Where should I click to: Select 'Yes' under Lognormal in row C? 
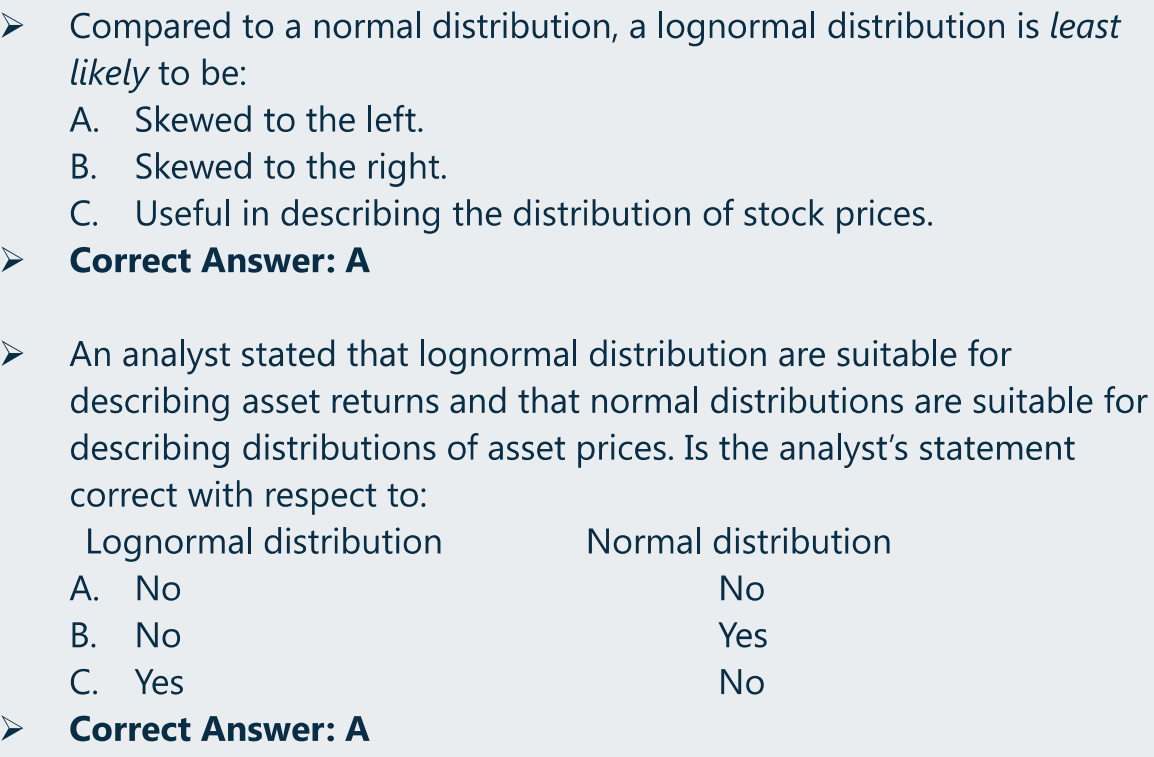point(160,683)
